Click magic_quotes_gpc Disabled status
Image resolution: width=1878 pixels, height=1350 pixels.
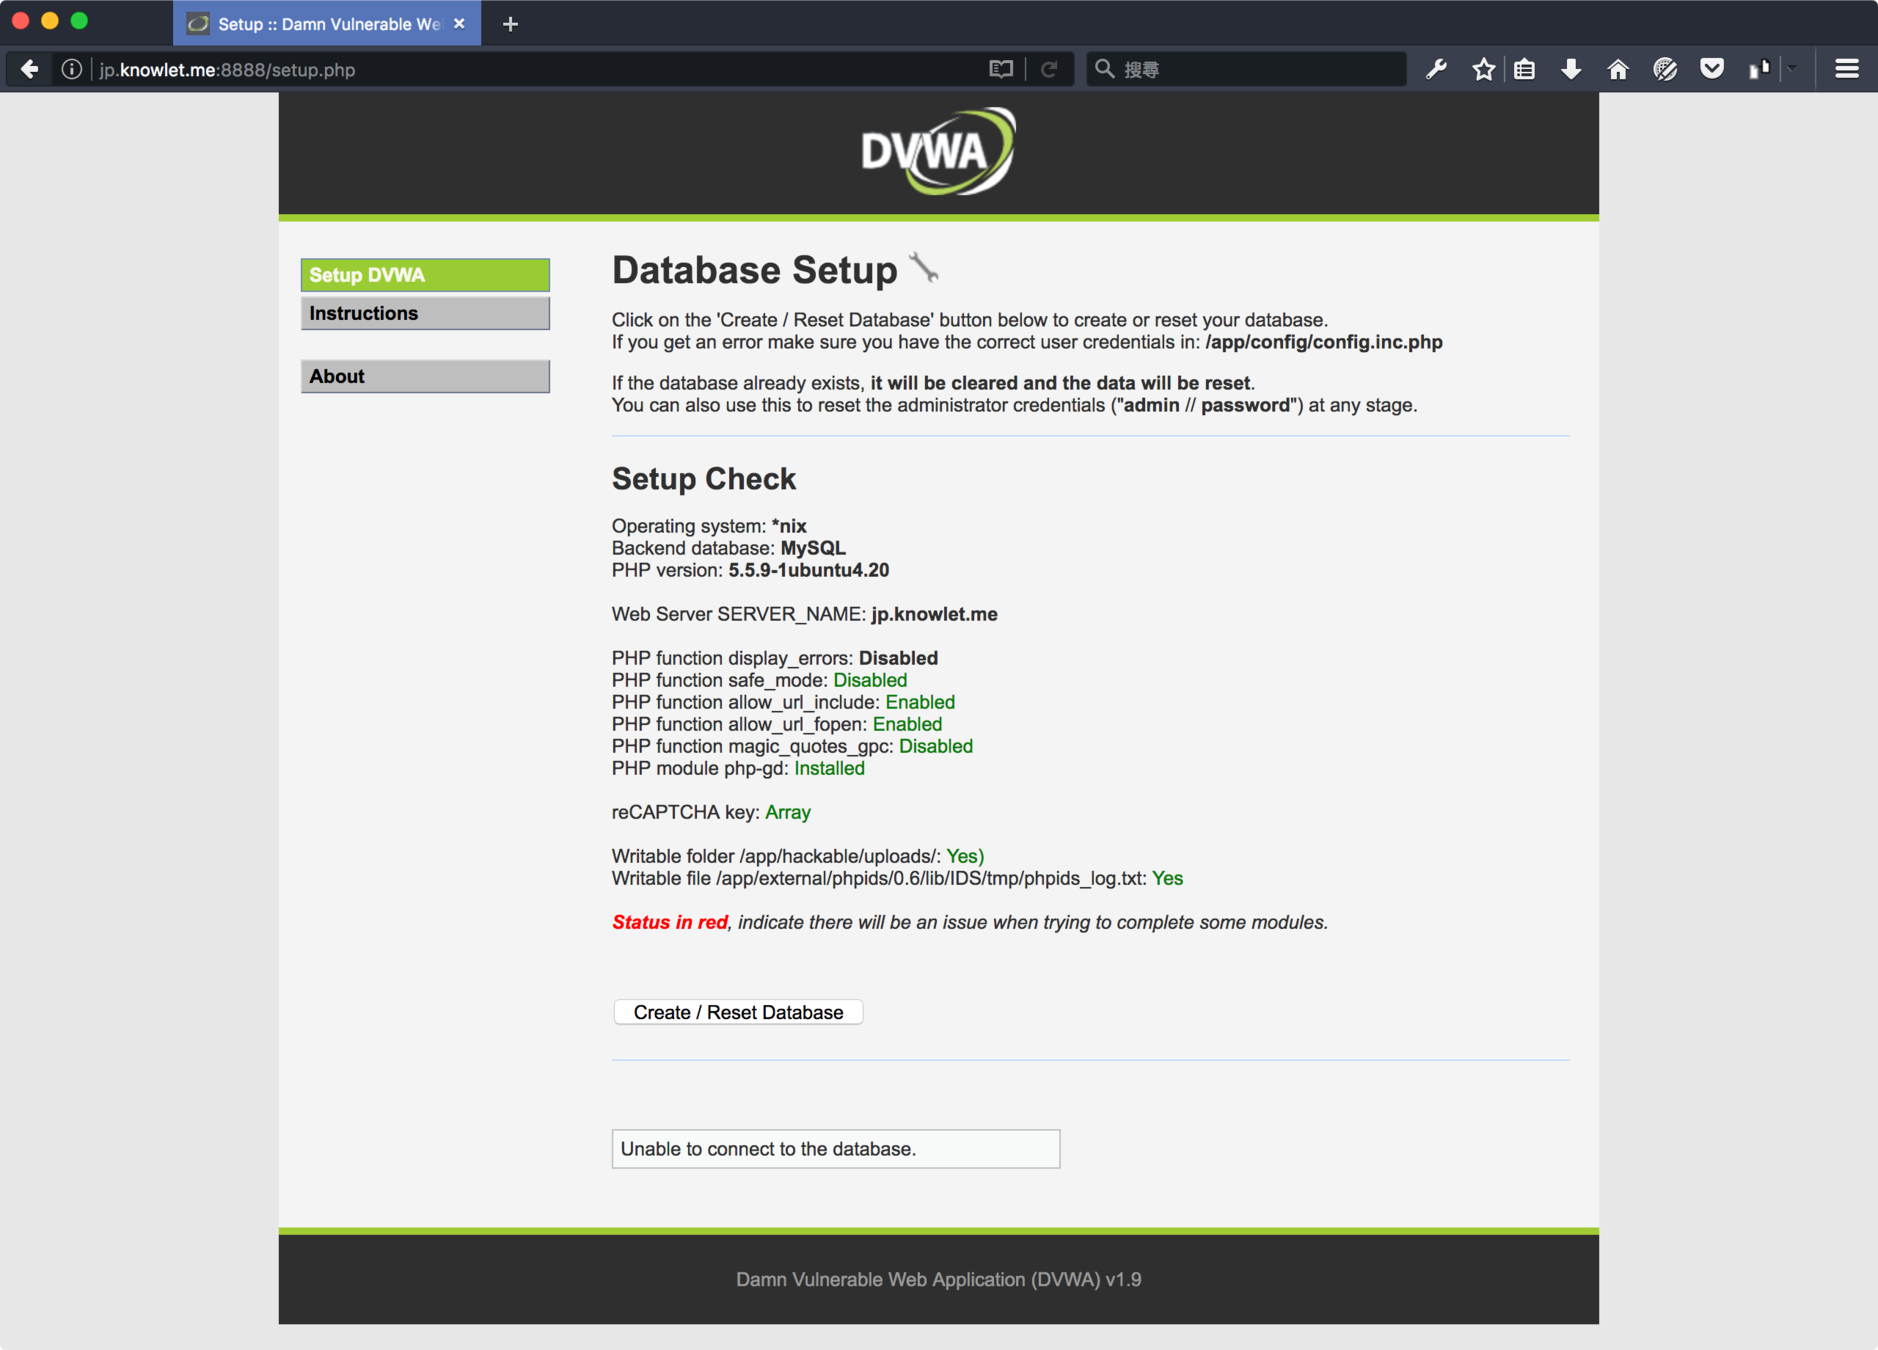click(x=936, y=746)
